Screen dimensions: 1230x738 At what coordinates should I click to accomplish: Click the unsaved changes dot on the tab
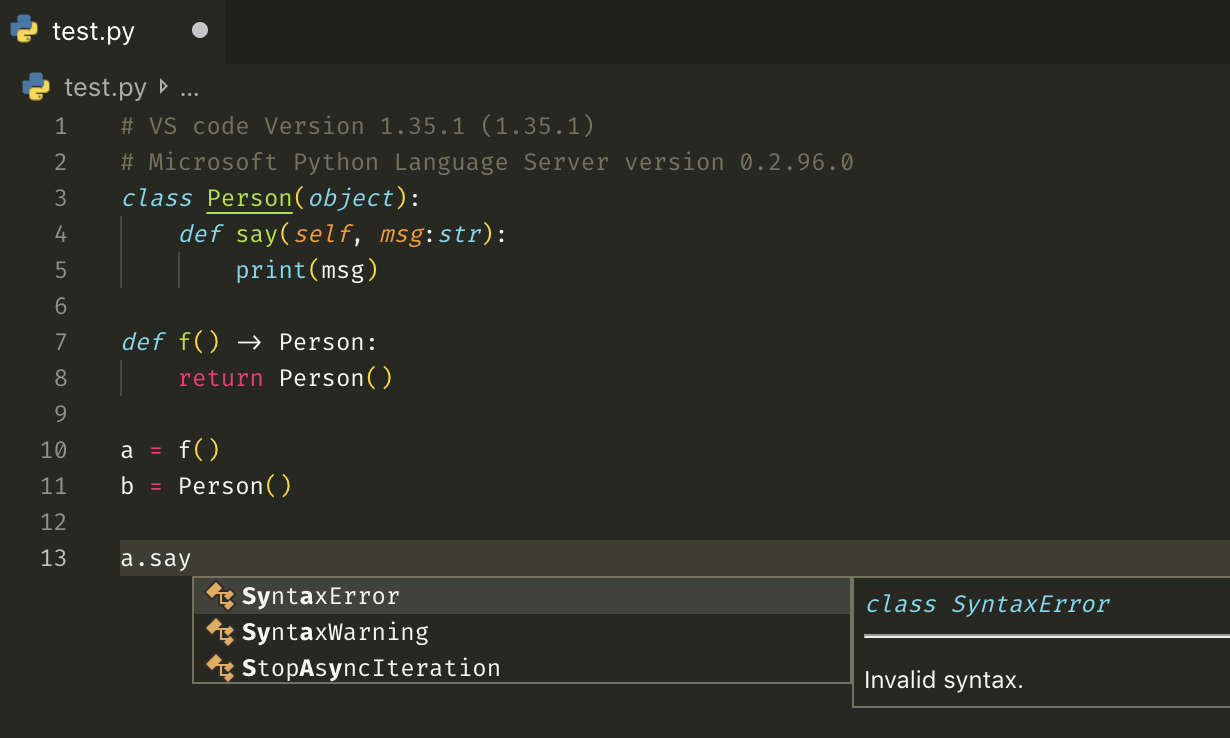point(198,29)
